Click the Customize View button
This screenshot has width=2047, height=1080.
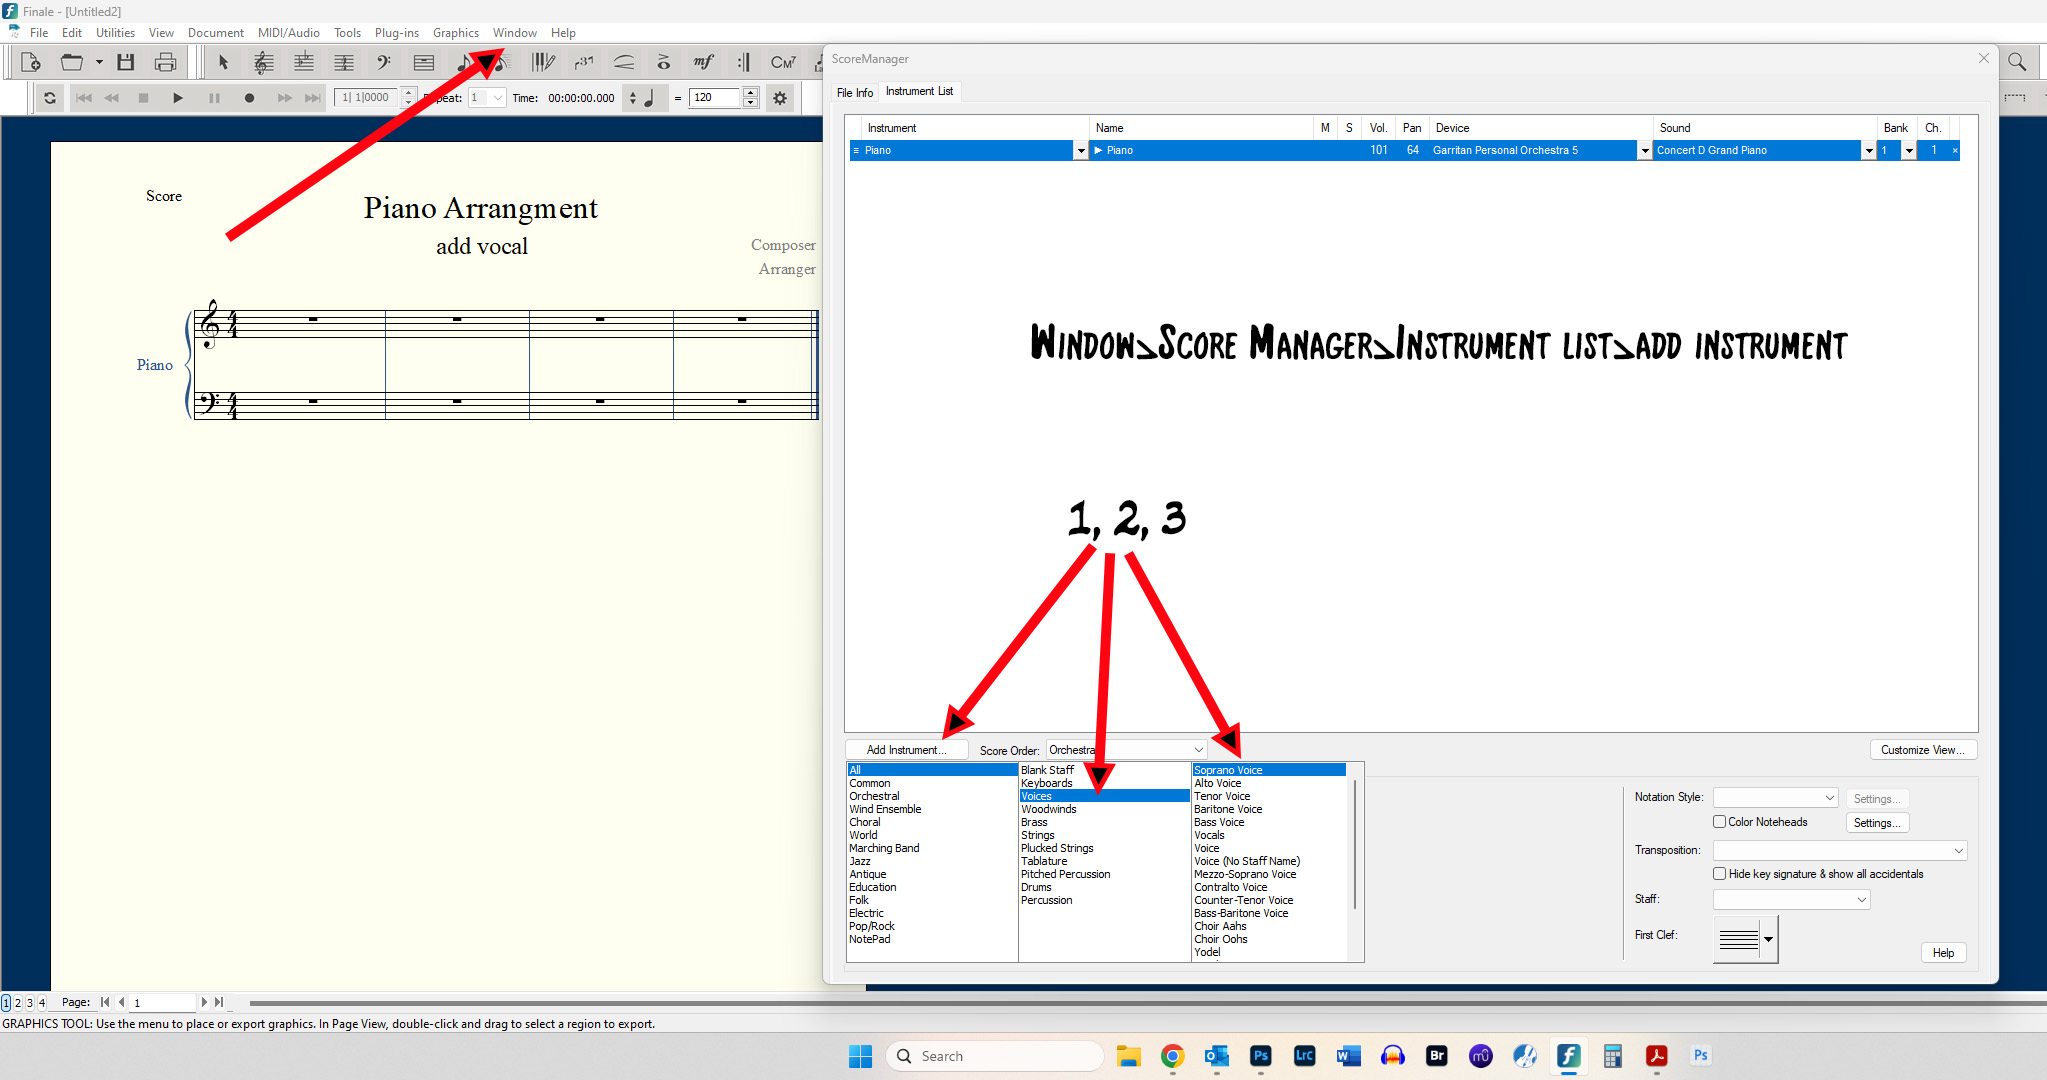pos(1922,750)
